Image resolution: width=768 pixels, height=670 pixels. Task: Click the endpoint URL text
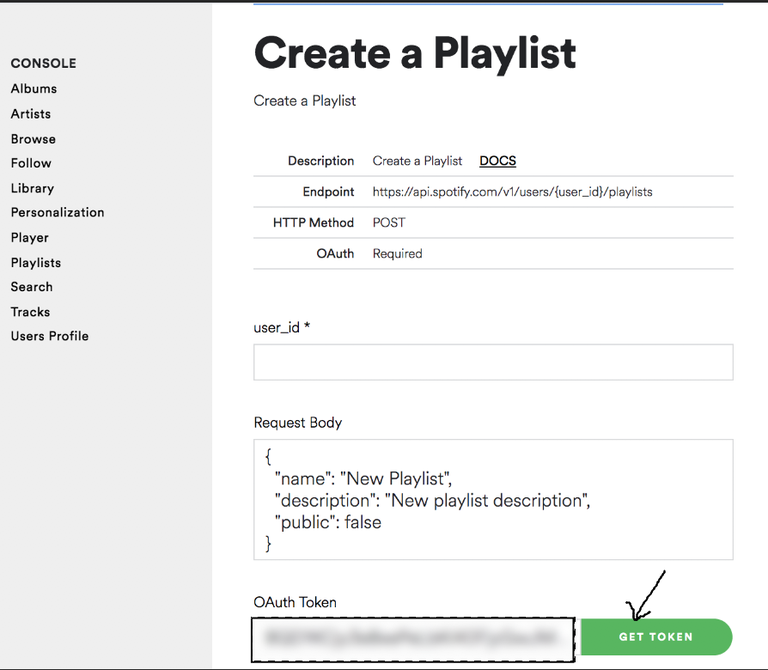click(512, 191)
